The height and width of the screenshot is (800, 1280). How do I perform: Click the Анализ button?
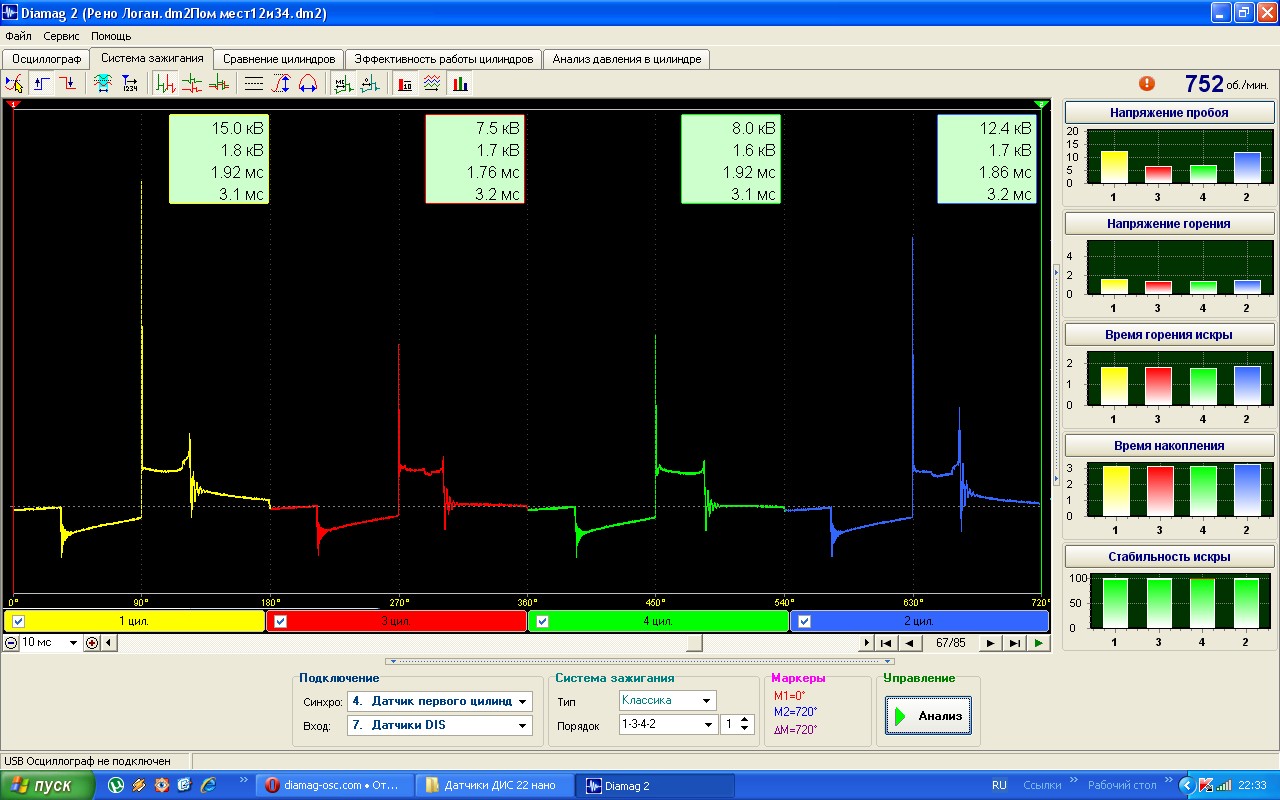point(928,716)
